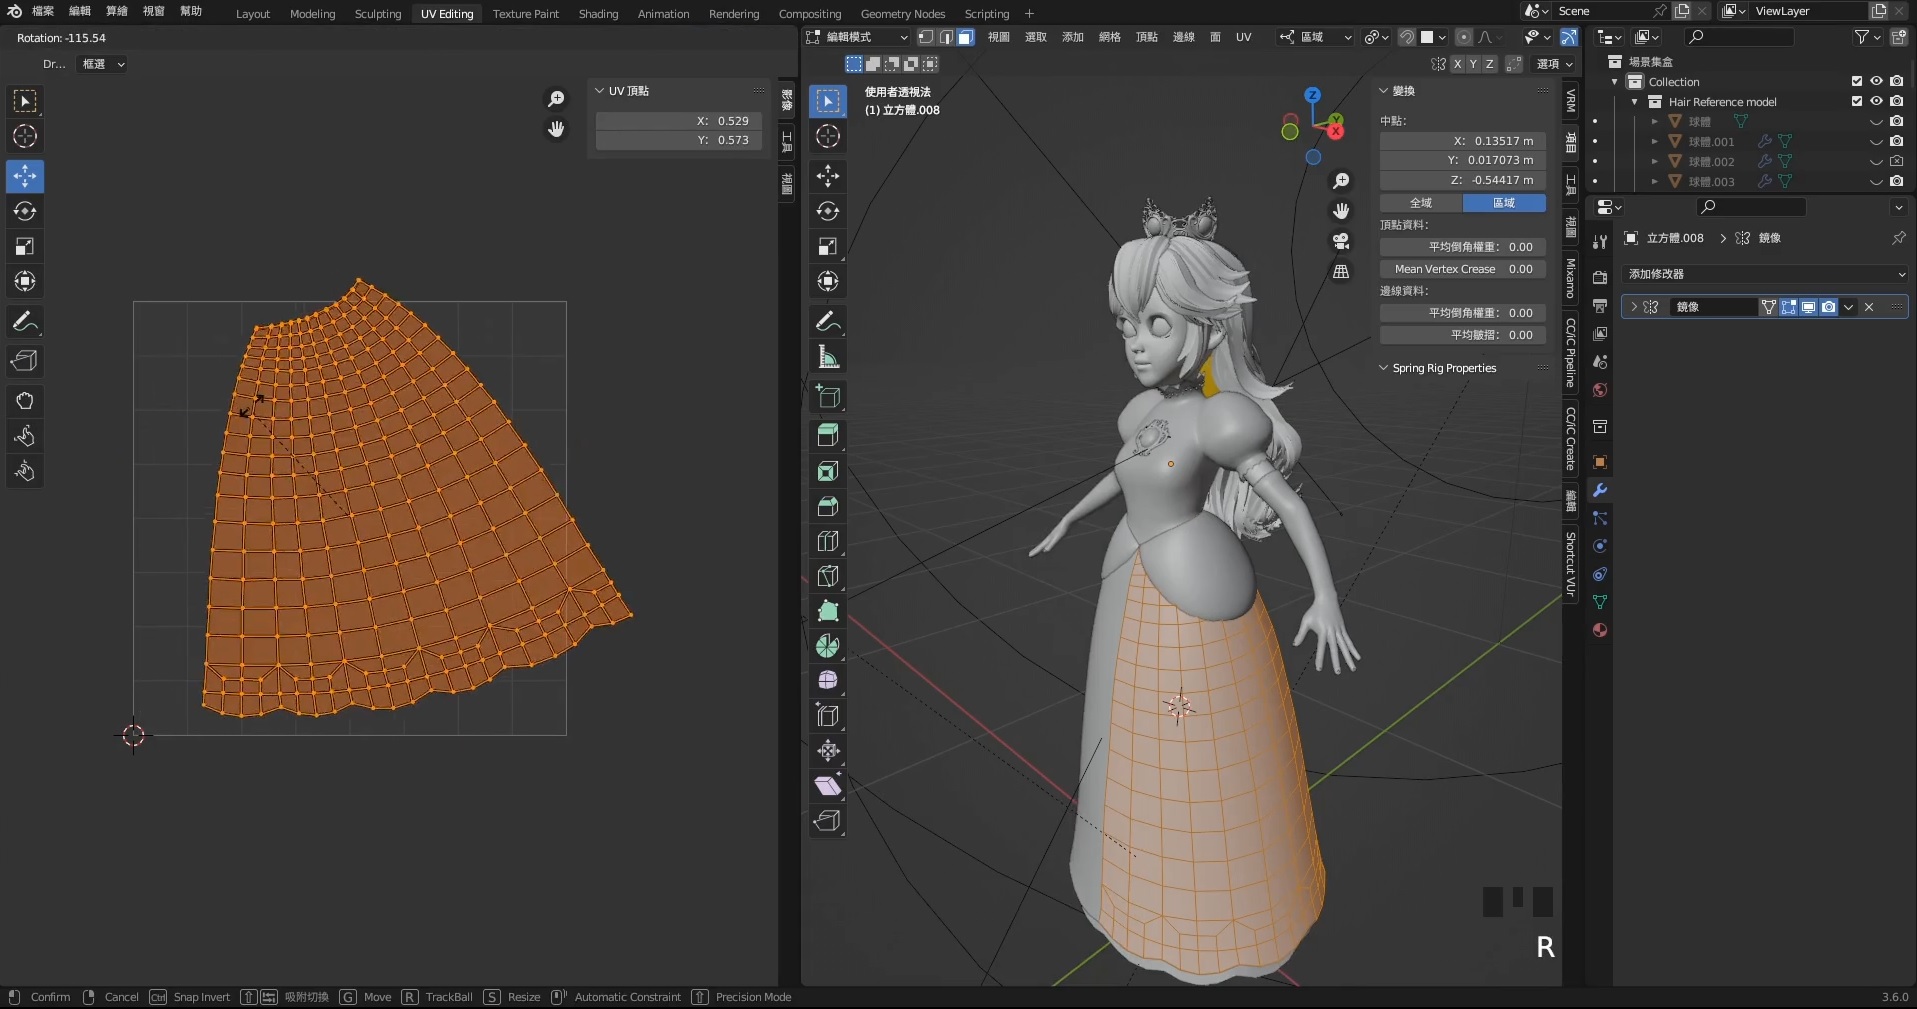Screen dimensions: 1917x1009
Task: Open the 區域 transform orientation dropdown
Action: tap(1316, 37)
